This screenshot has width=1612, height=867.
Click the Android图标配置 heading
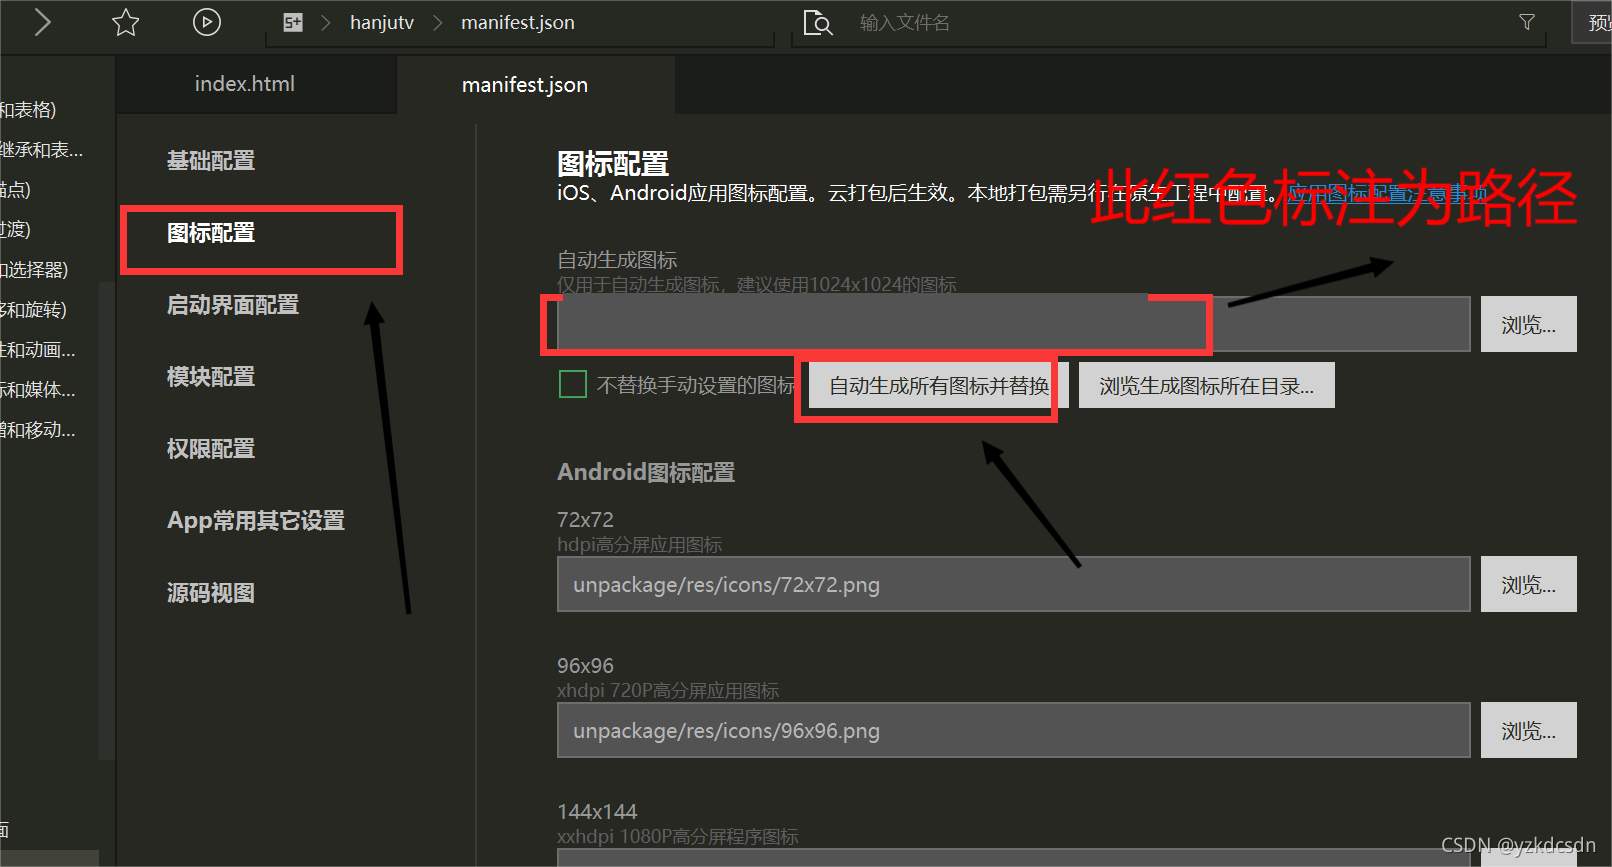tap(646, 472)
